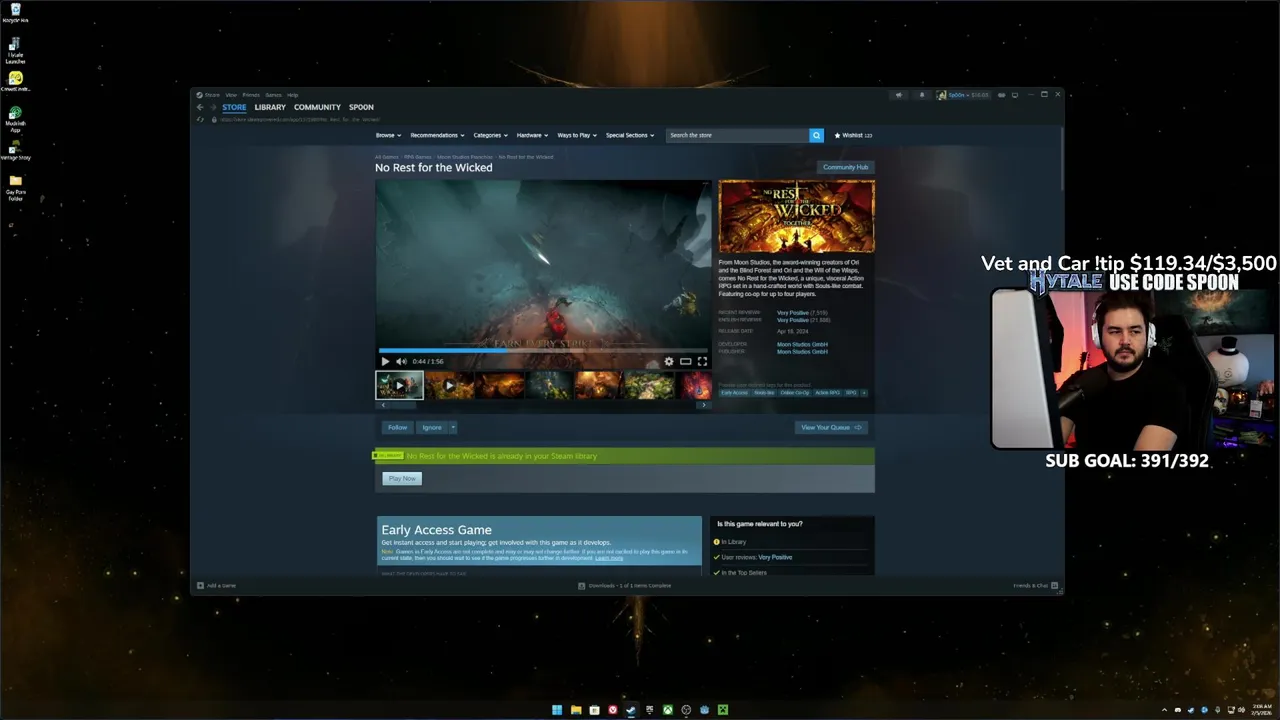Open Steam notifications bell
1280x720 pixels.
click(x=921, y=95)
